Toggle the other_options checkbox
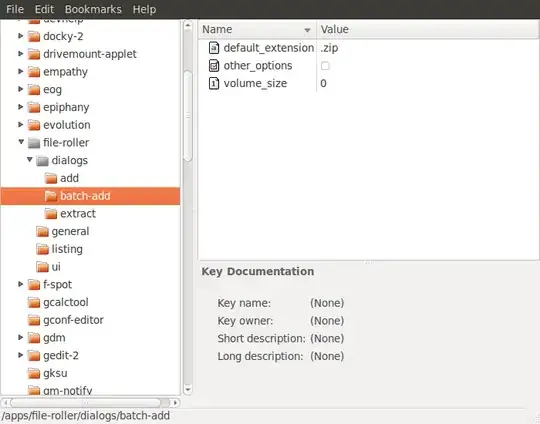This screenshot has width=540, height=424. click(x=325, y=65)
